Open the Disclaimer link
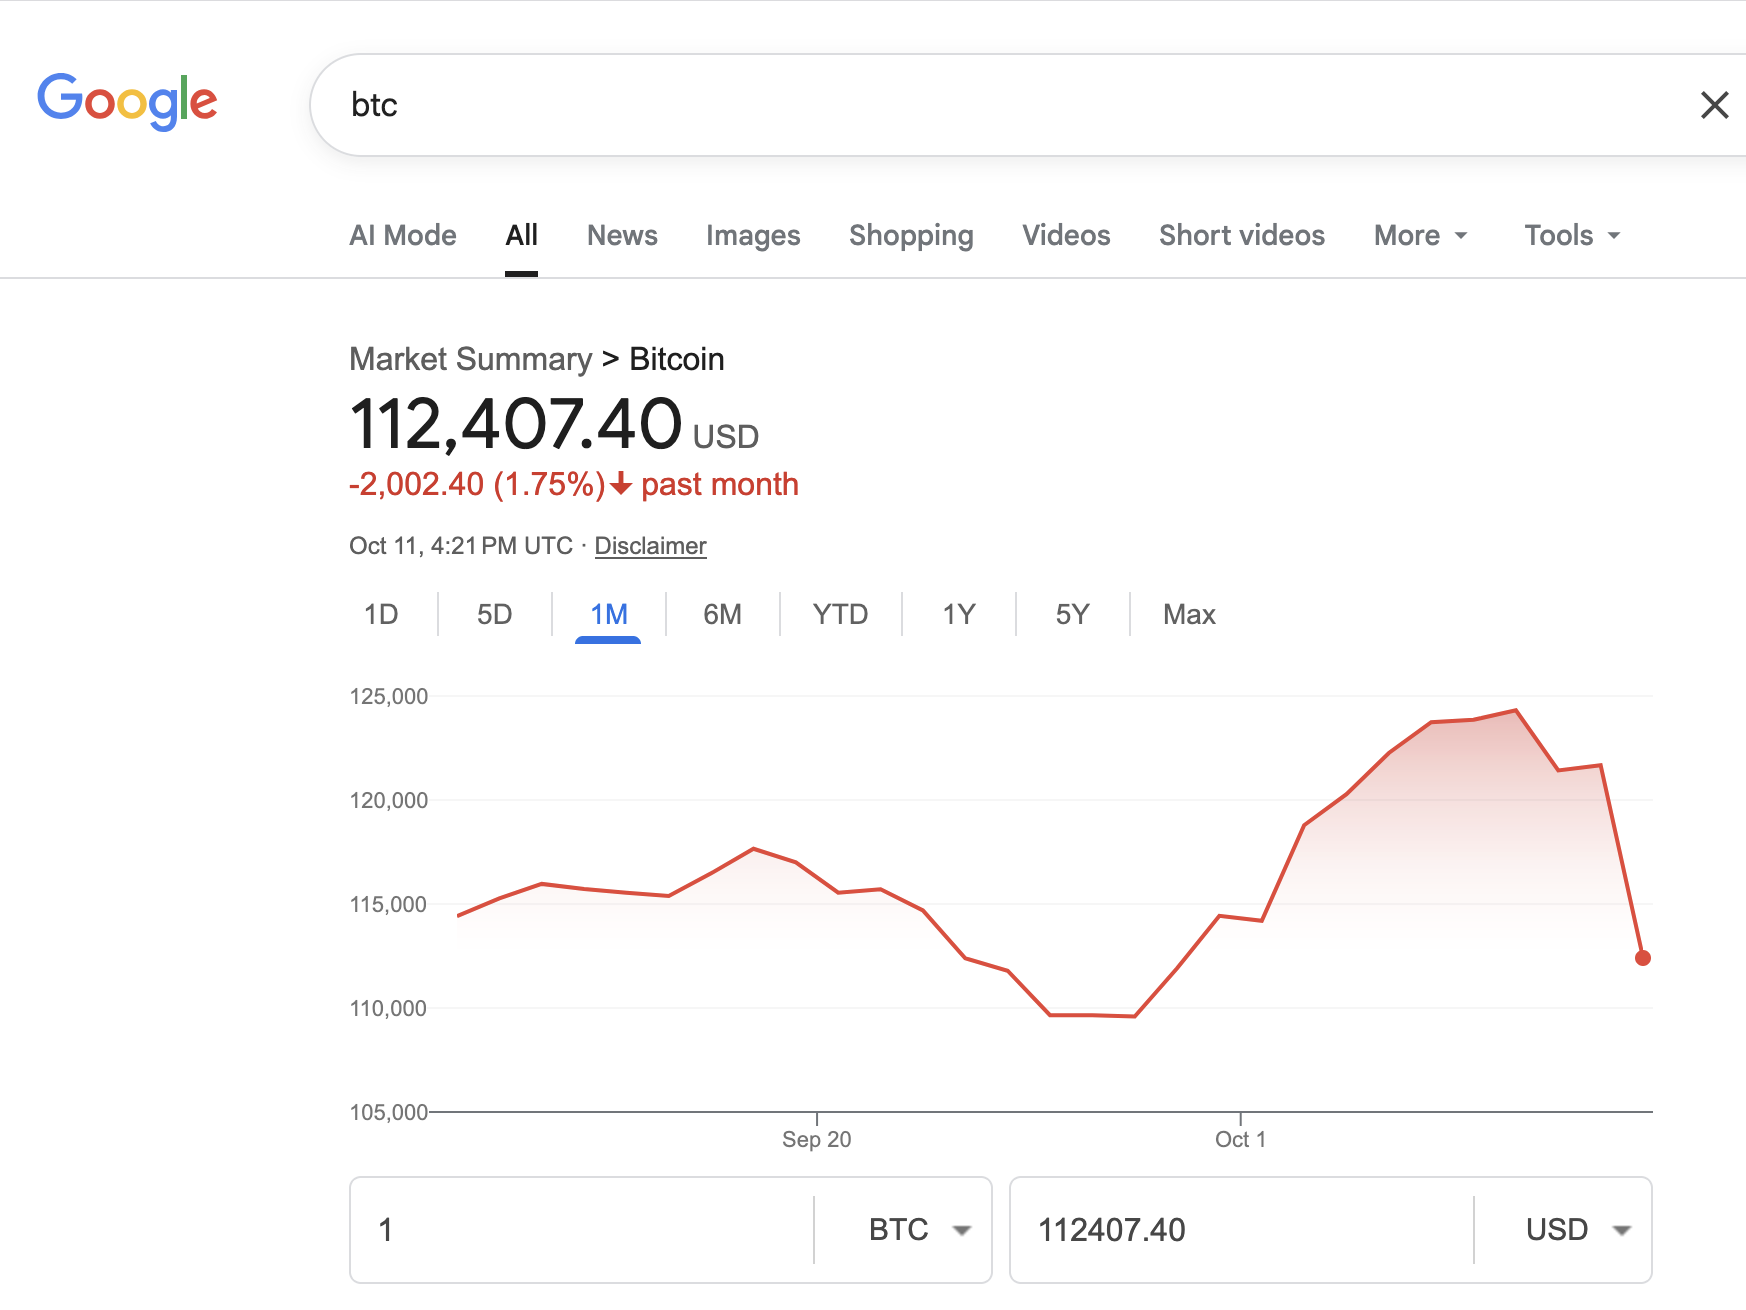 point(650,546)
